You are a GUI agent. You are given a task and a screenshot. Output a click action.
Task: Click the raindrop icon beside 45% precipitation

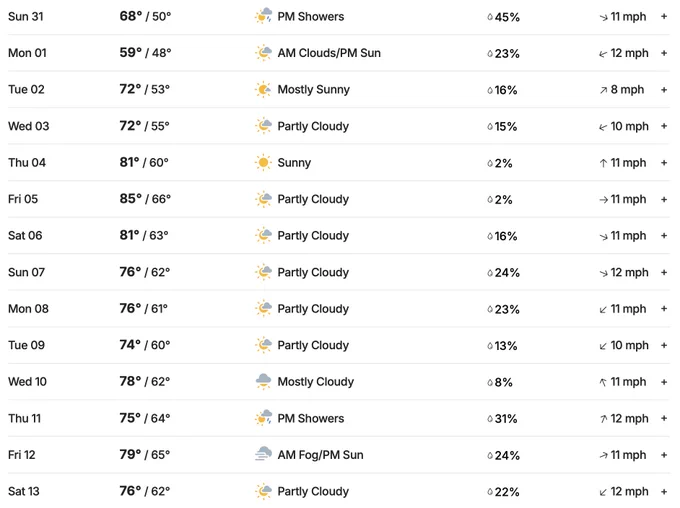click(x=490, y=17)
